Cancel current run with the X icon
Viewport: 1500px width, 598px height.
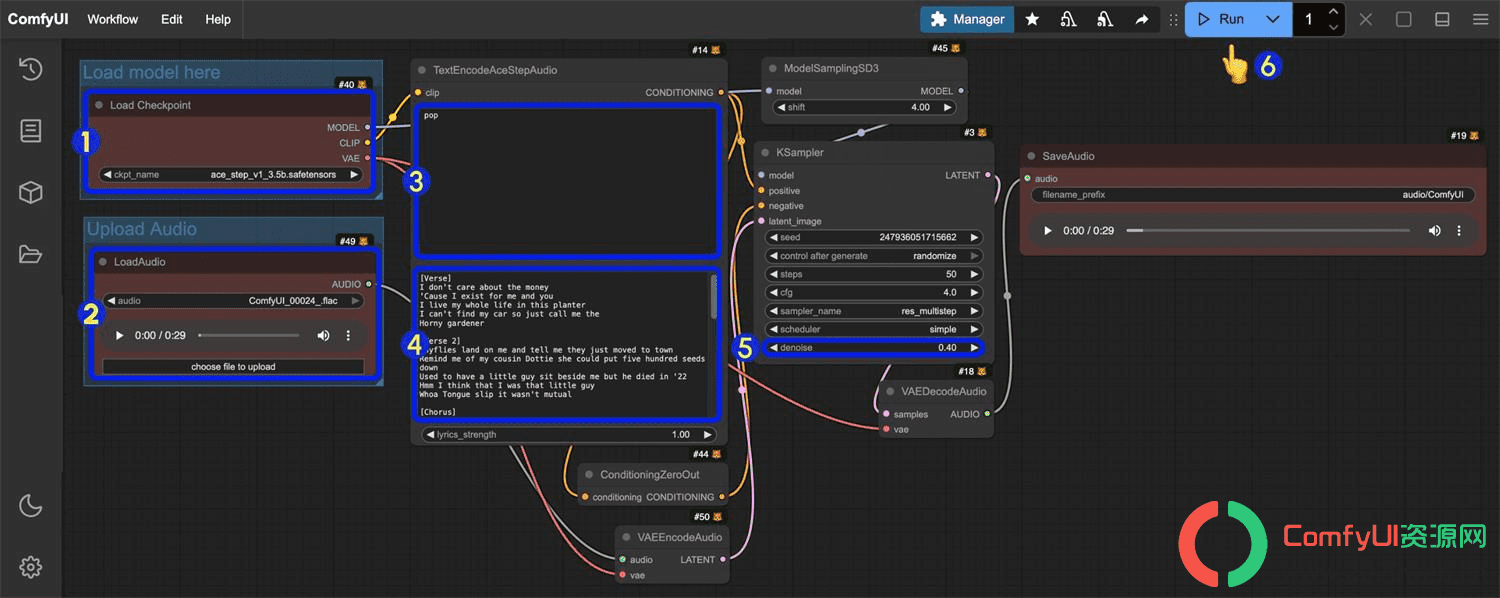click(x=1366, y=19)
